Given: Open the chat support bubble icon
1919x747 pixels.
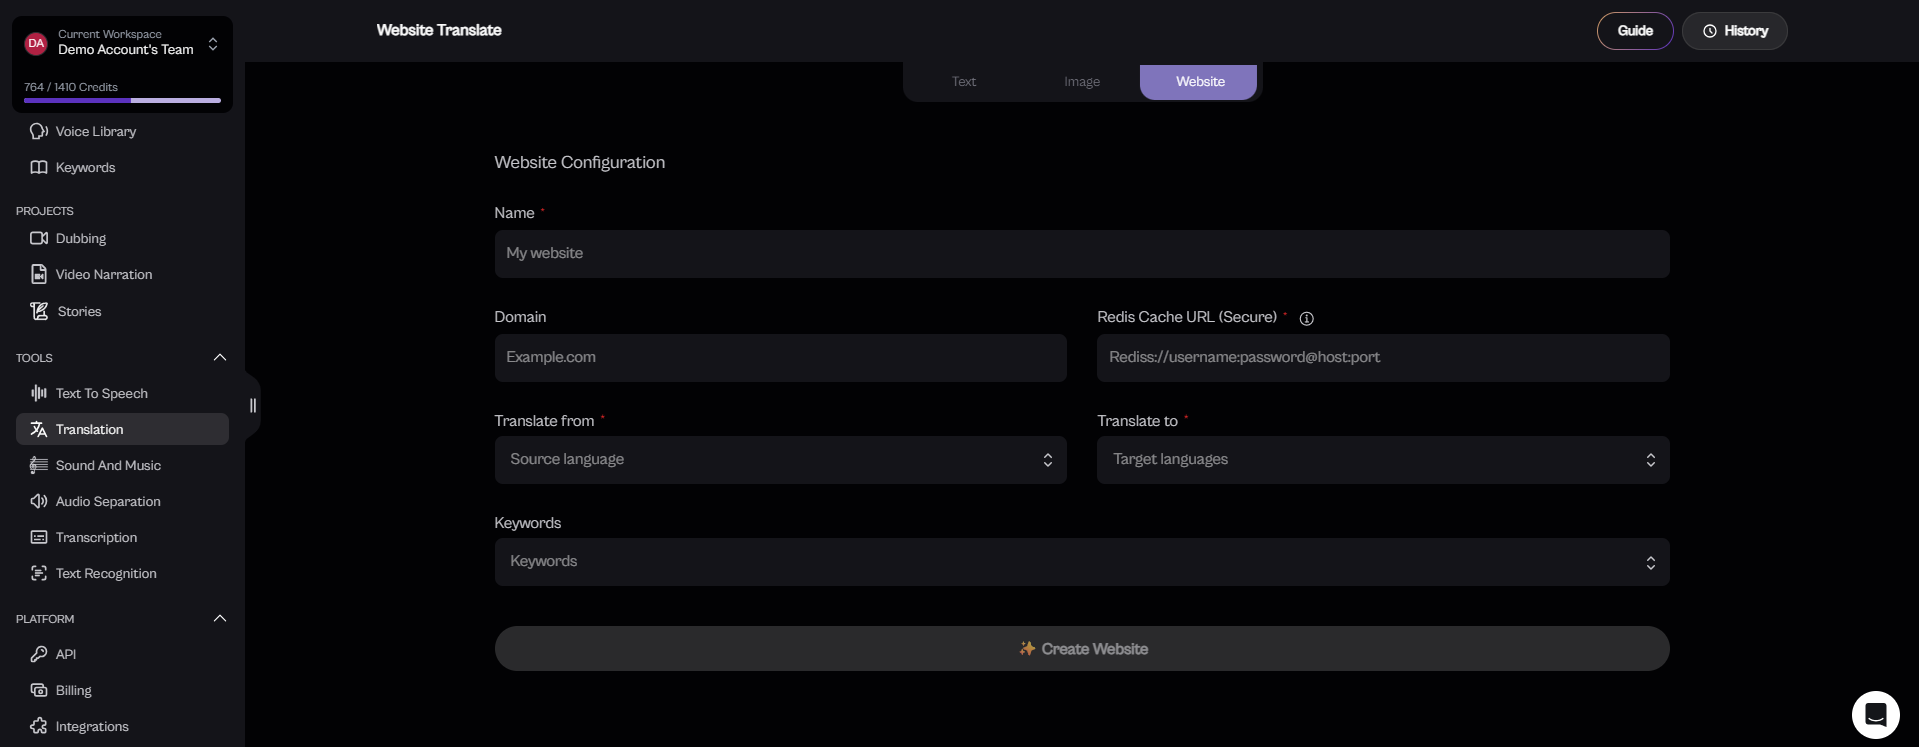Looking at the screenshot, I should (x=1875, y=714).
